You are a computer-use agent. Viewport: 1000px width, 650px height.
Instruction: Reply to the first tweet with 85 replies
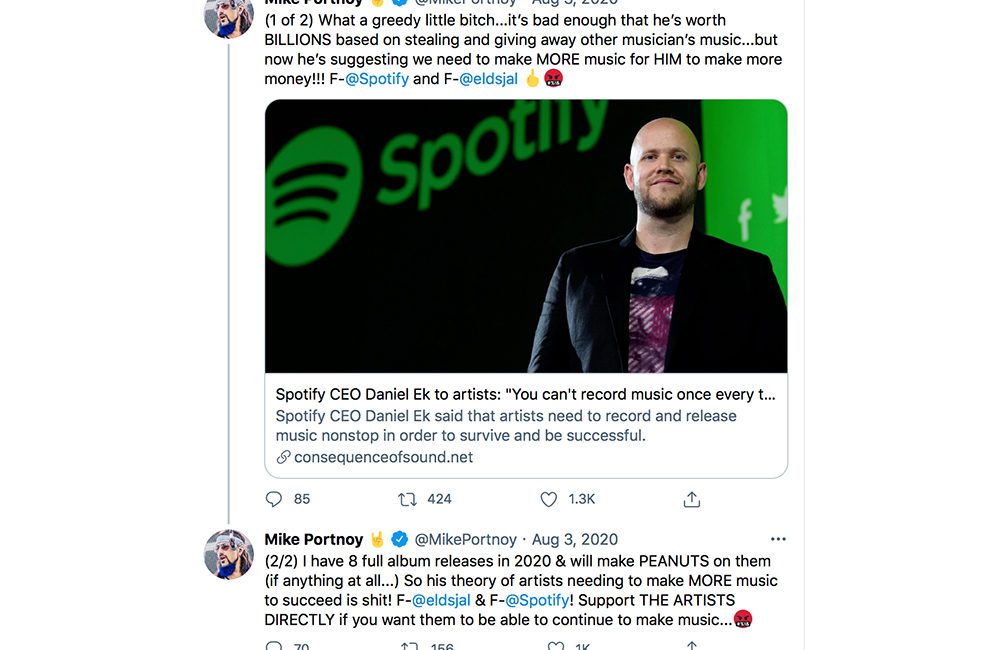point(274,498)
